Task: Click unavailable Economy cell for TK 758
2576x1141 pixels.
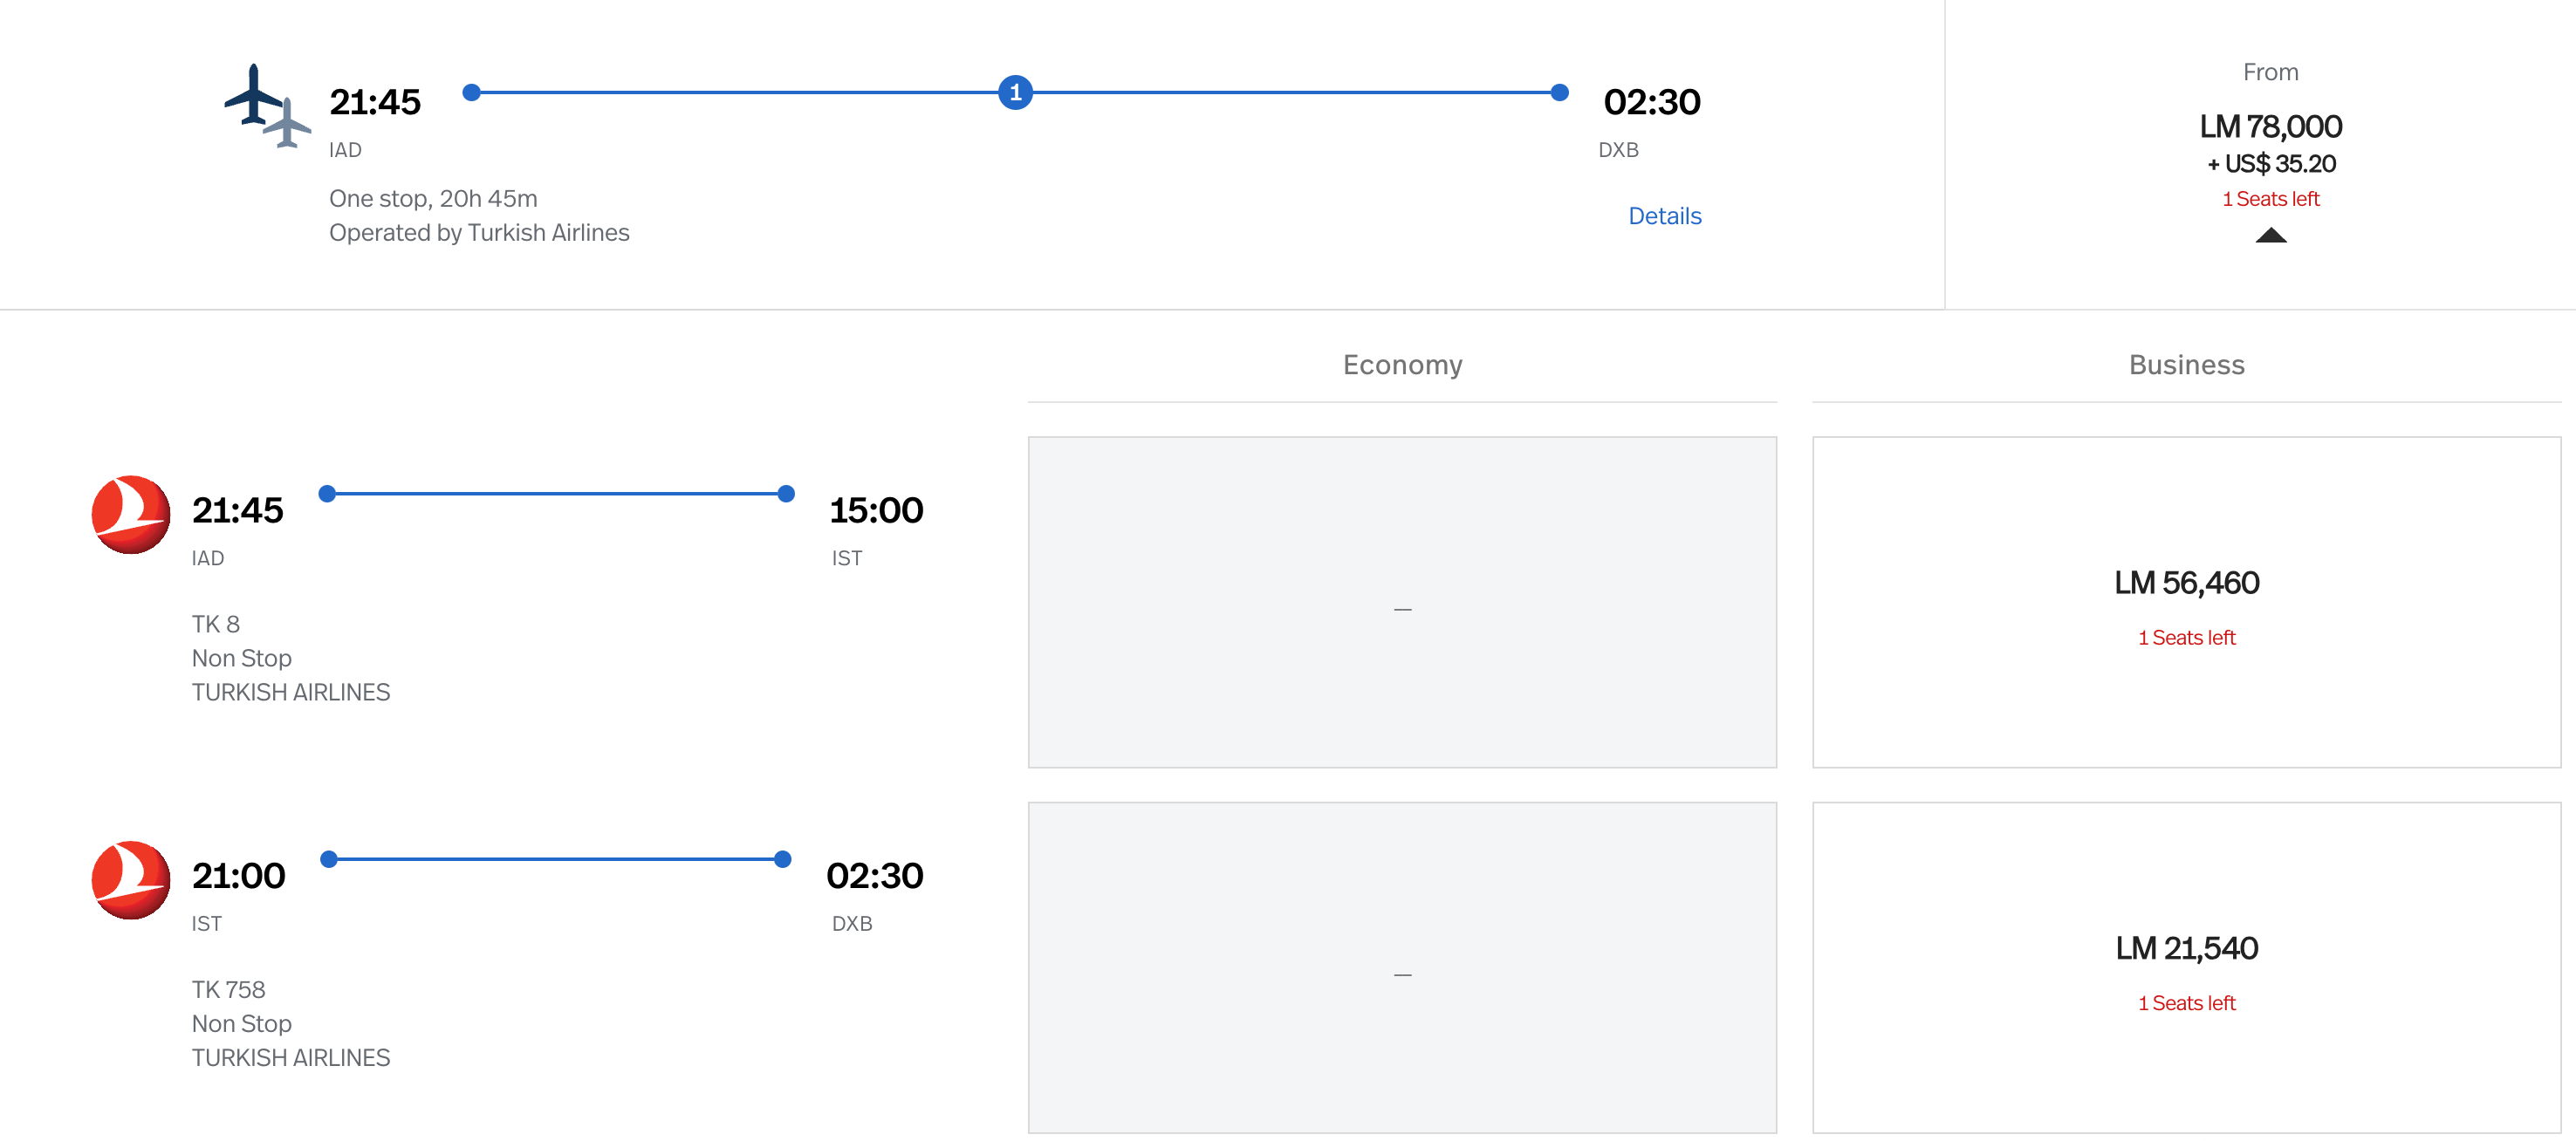Action: point(1402,966)
